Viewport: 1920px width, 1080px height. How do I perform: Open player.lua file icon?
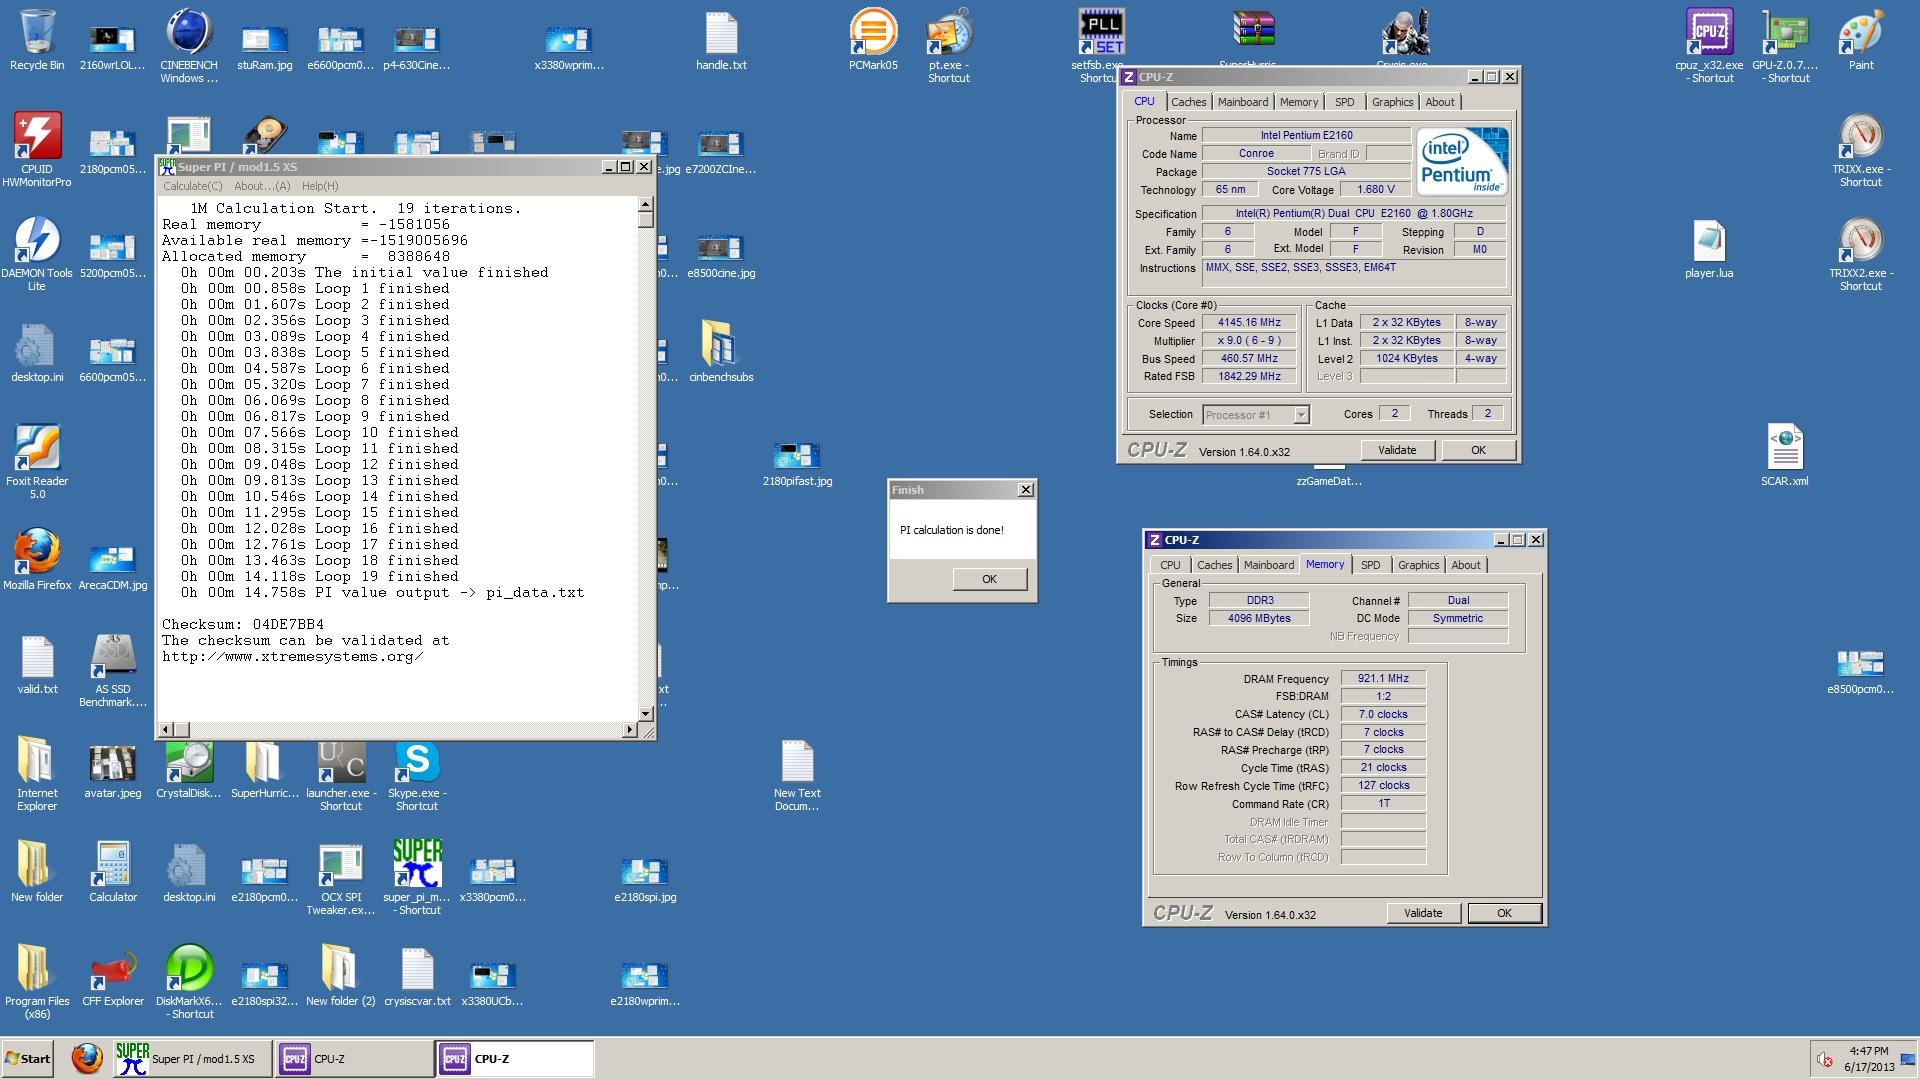point(1709,249)
